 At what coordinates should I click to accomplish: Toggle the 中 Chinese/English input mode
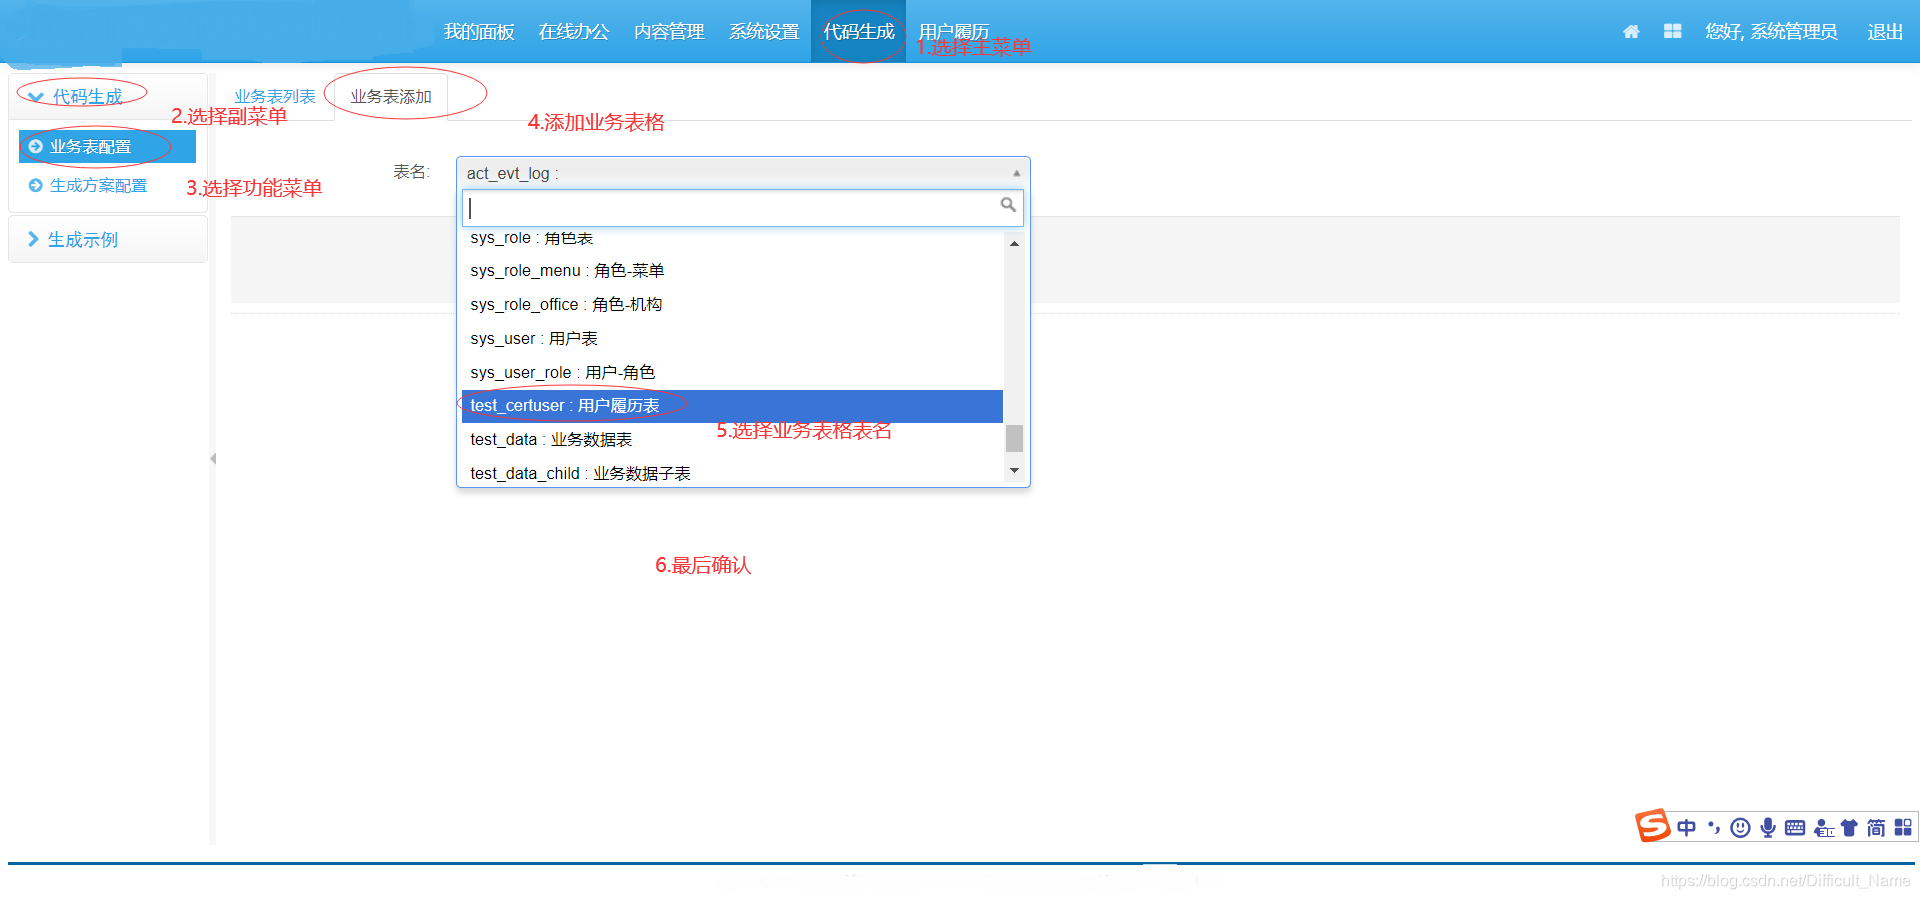(1687, 827)
